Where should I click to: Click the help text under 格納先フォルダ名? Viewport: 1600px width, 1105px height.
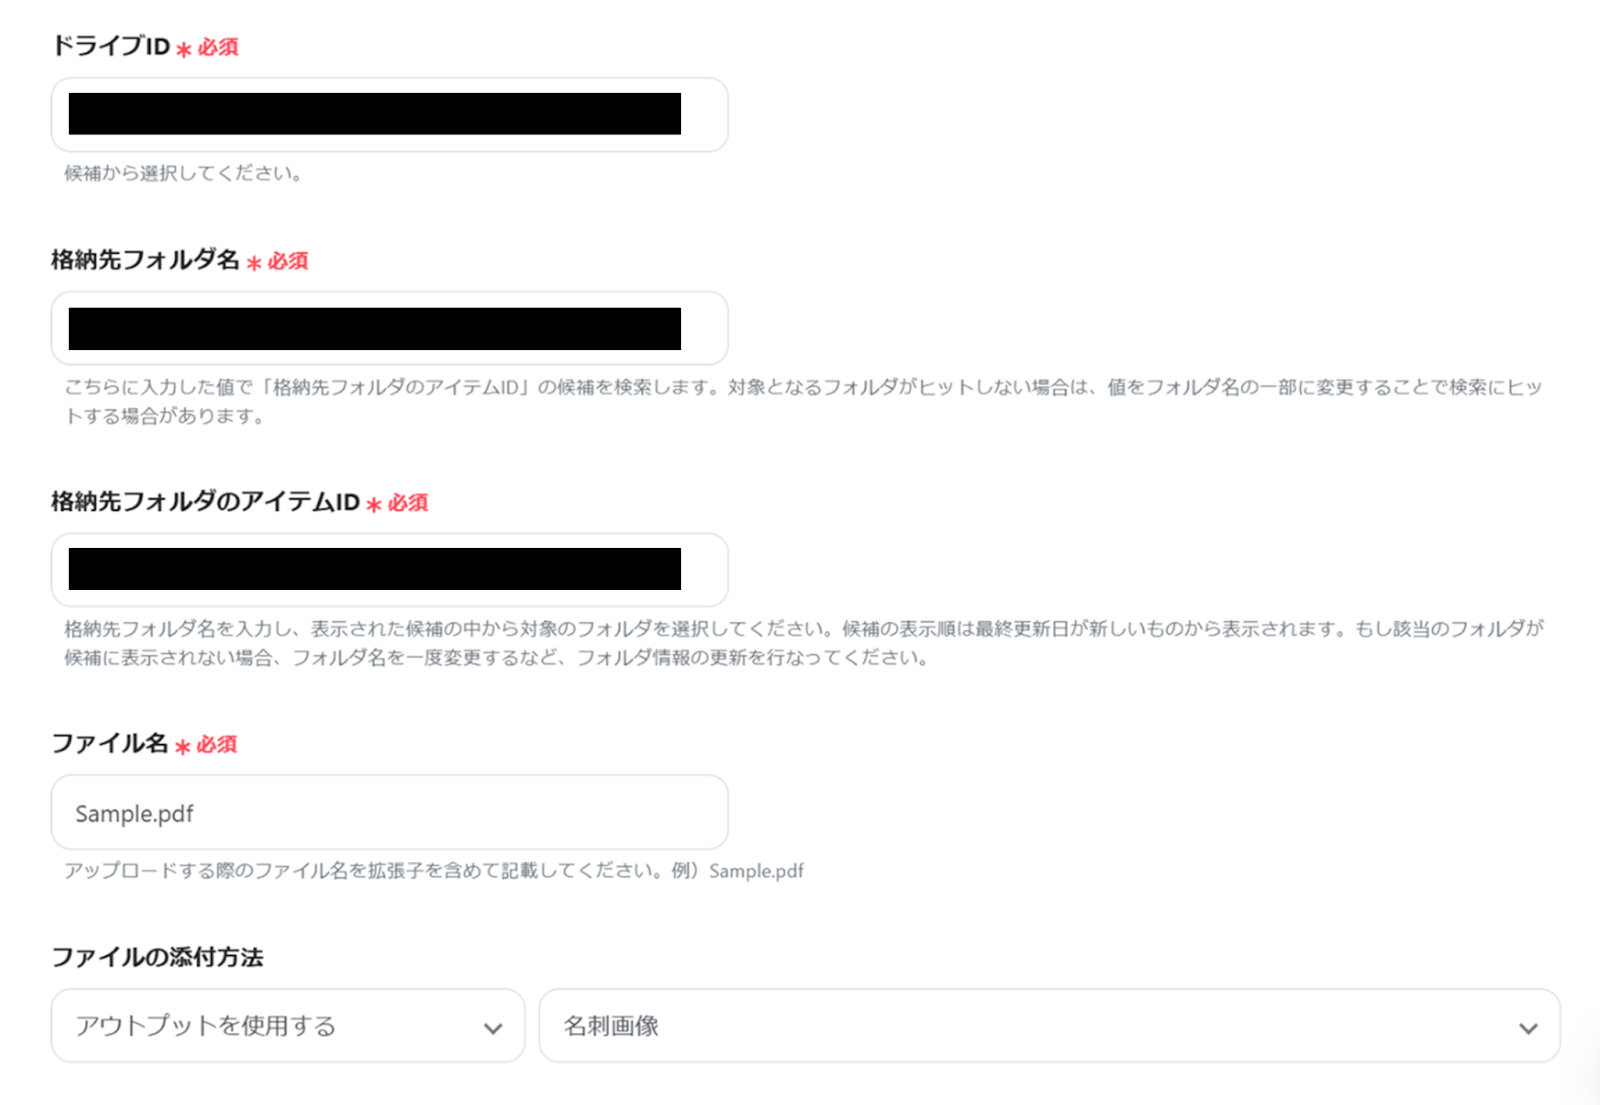click(803, 401)
